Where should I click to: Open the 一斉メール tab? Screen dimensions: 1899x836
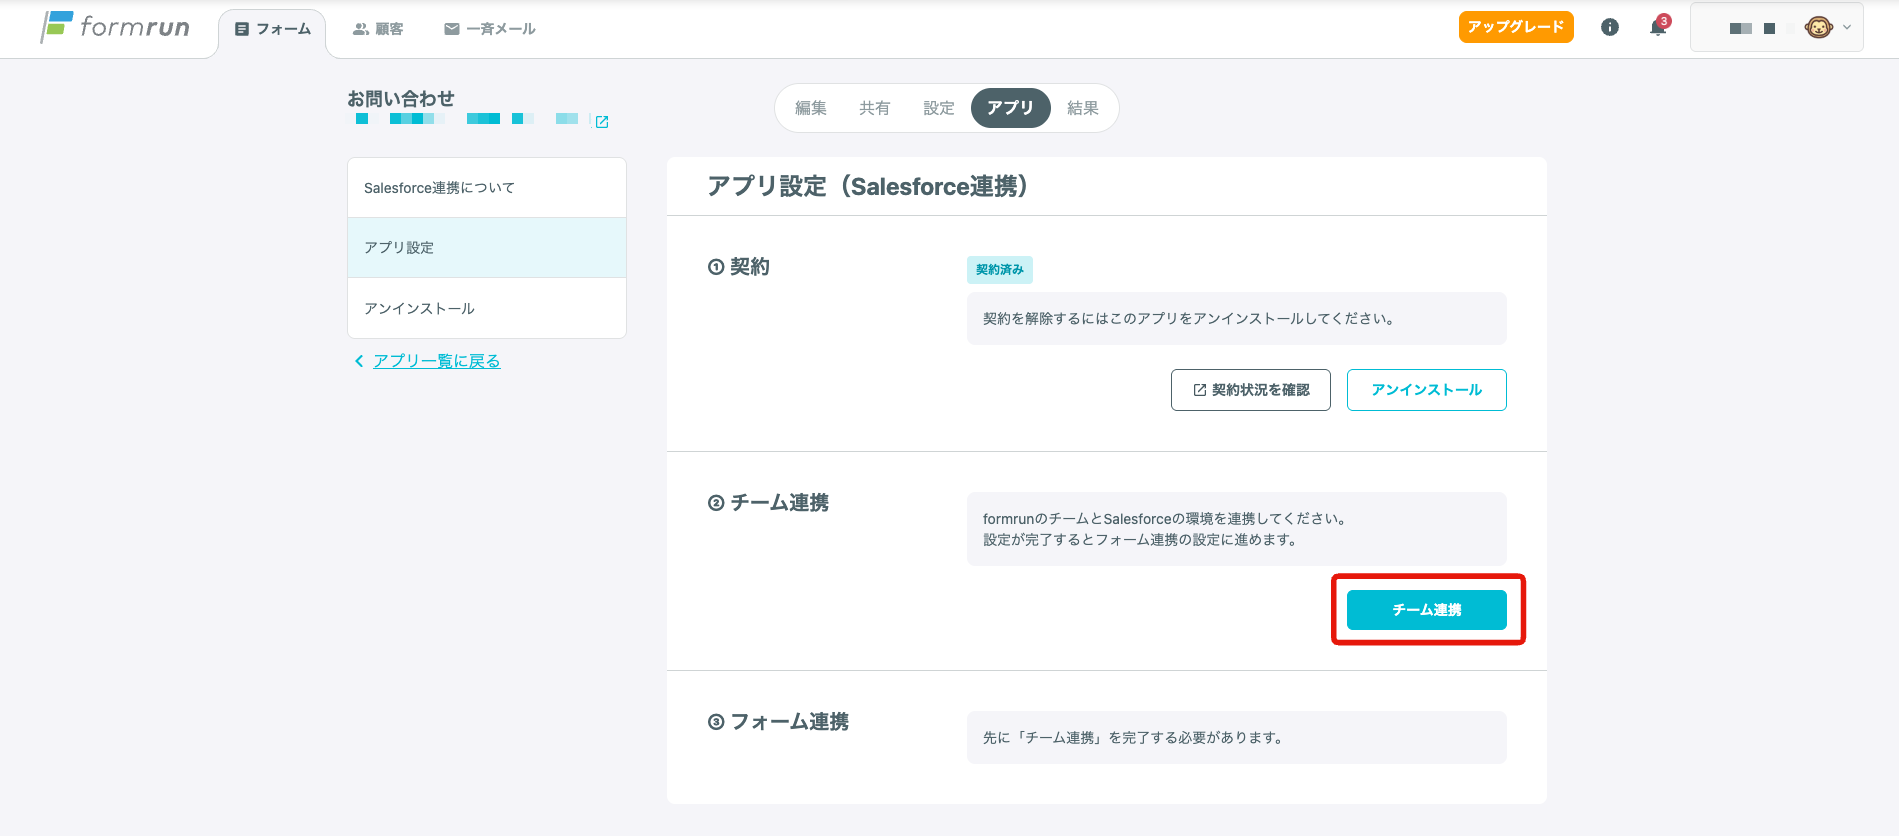490,29
